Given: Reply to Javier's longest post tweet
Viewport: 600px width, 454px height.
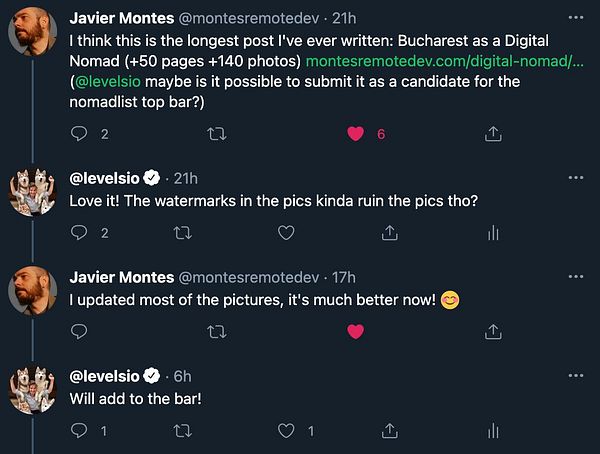Looking at the screenshot, I should [80, 132].
